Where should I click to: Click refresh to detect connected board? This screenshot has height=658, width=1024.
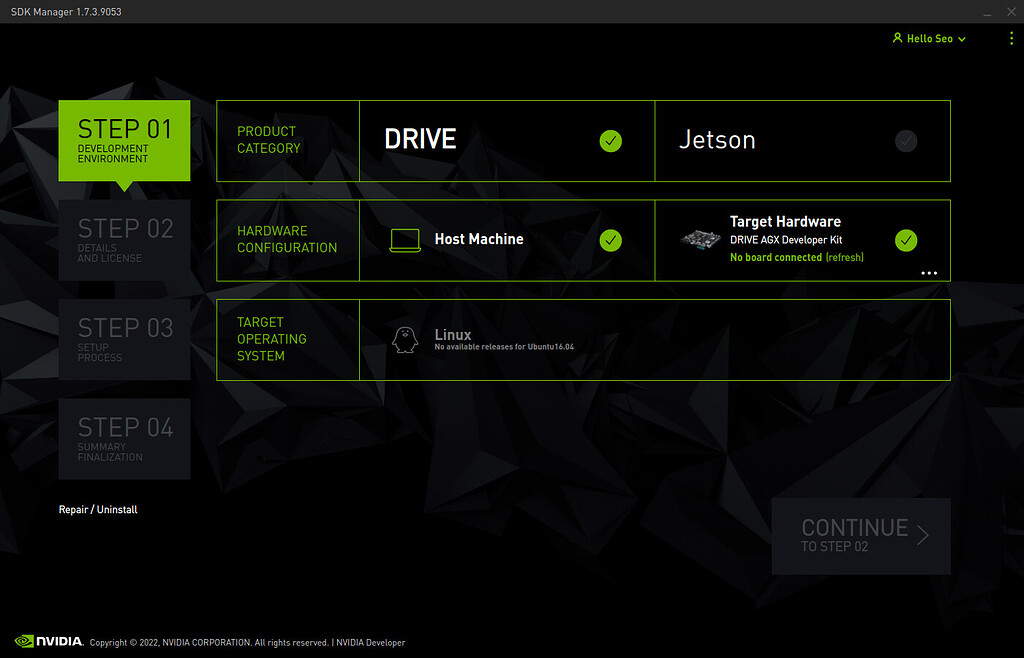(x=845, y=257)
